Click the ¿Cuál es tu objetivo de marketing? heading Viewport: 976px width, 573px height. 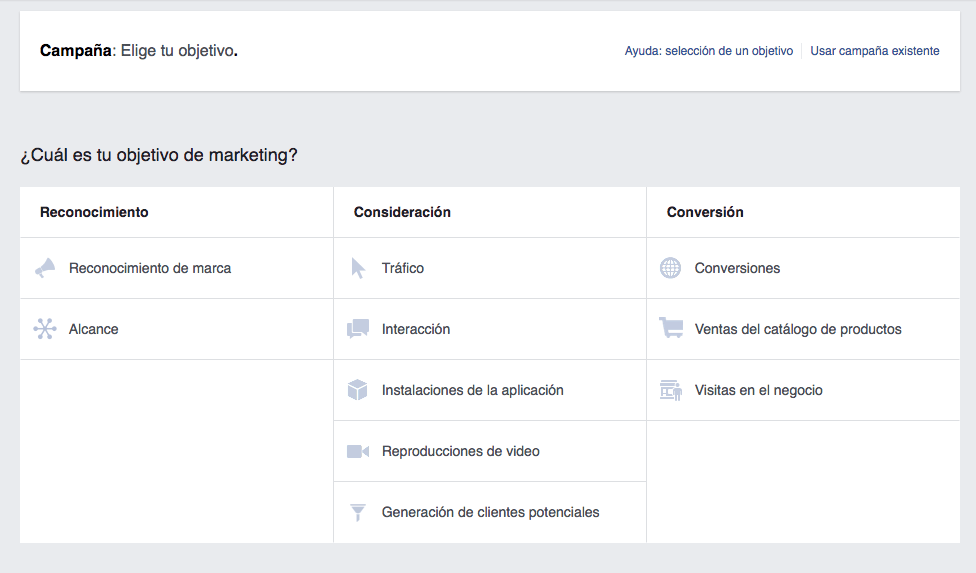tap(159, 155)
